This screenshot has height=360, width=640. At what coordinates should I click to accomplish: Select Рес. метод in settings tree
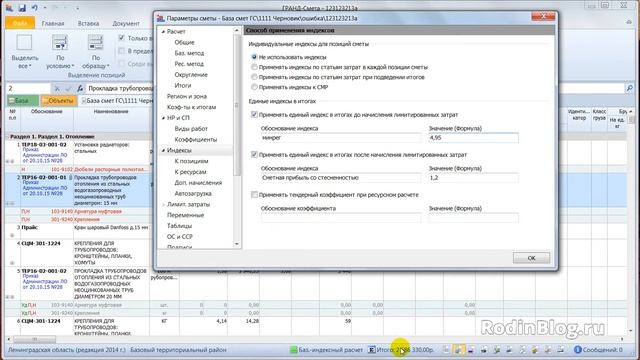189,64
